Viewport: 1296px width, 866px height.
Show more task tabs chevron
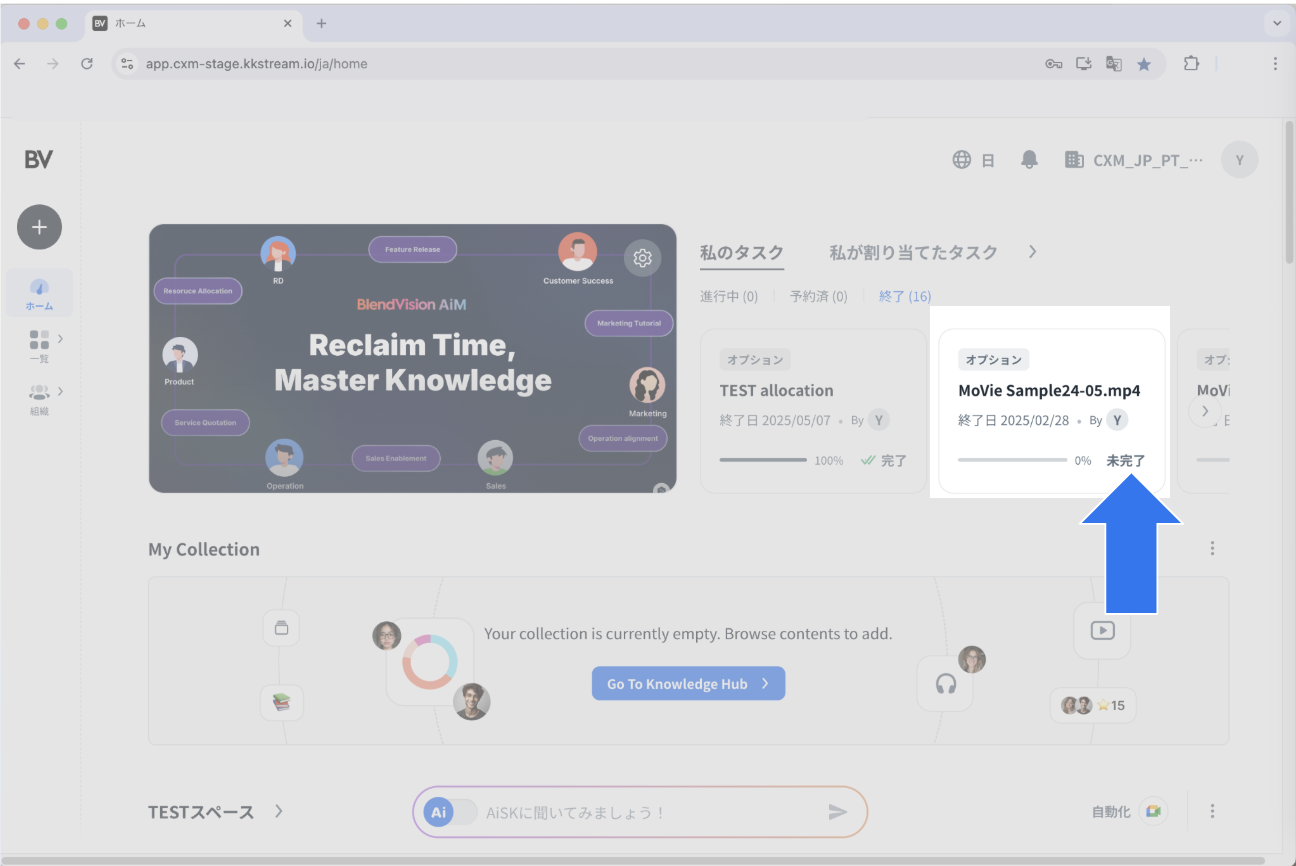pyautogui.click(x=1032, y=252)
